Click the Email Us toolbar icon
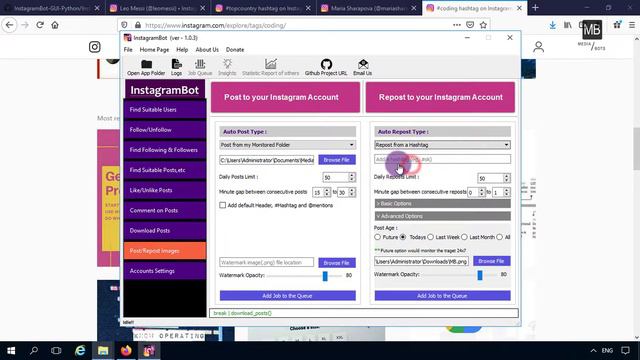The image size is (640, 360). tap(362, 67)
